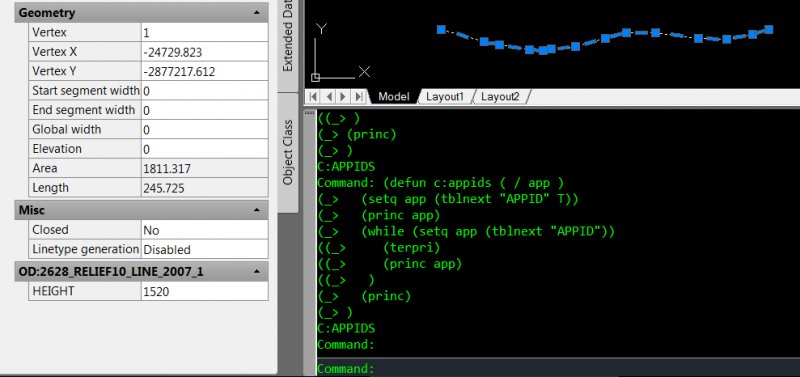Go to first layout tab arrow
Viewport: 800px width, 377px height.
point(313,96)
